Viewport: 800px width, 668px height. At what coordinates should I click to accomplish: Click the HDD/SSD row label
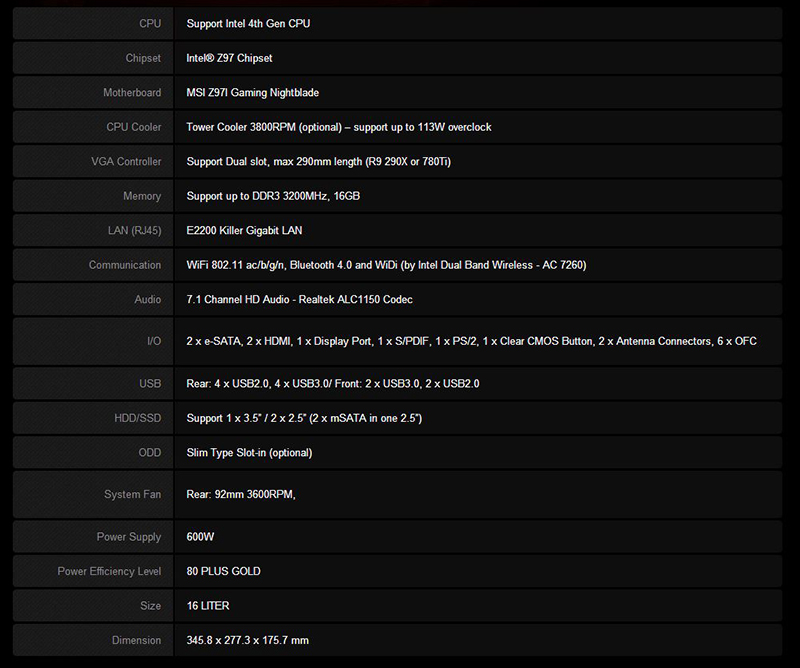138,418
